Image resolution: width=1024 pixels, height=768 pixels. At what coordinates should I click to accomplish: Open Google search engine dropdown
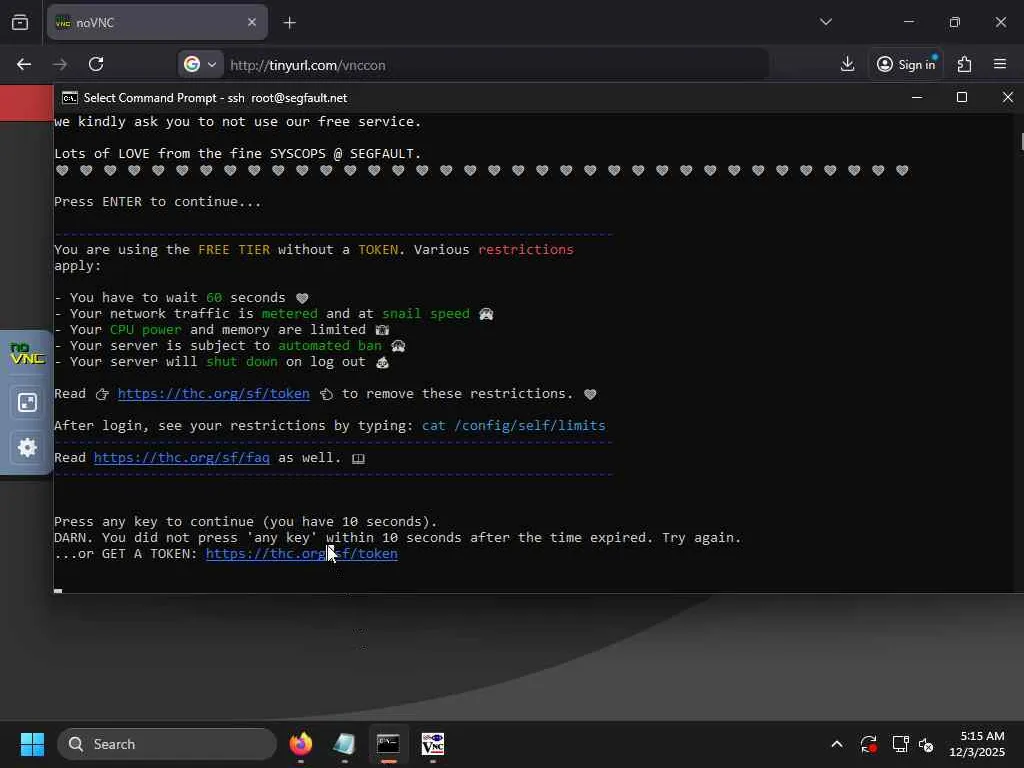coord(200,64)
